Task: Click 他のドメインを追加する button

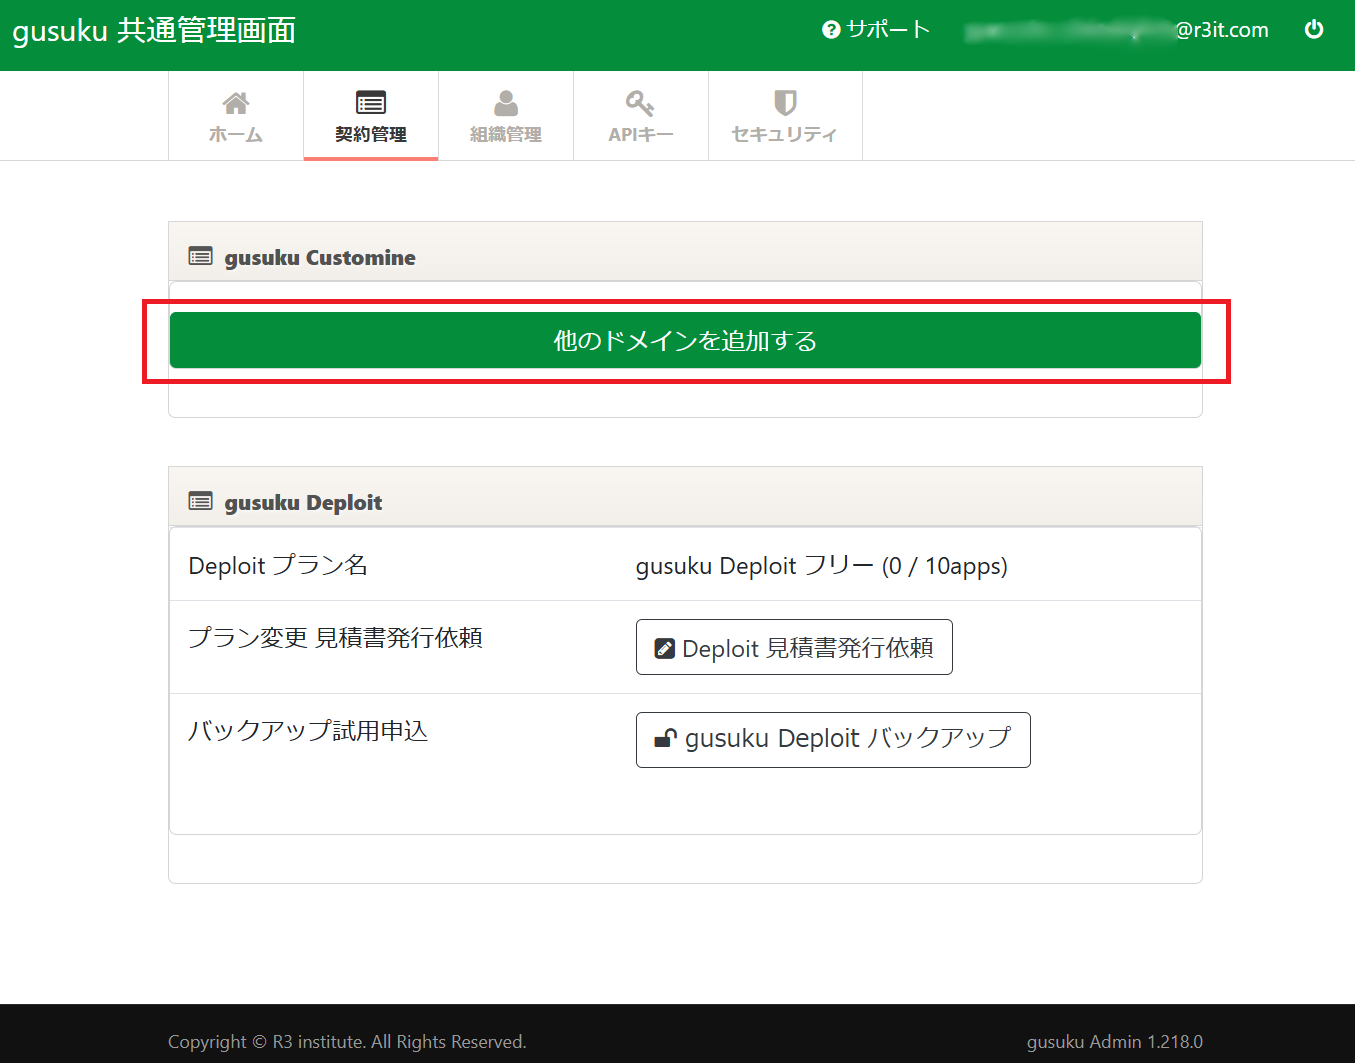Action: click(x=685, y=340)
